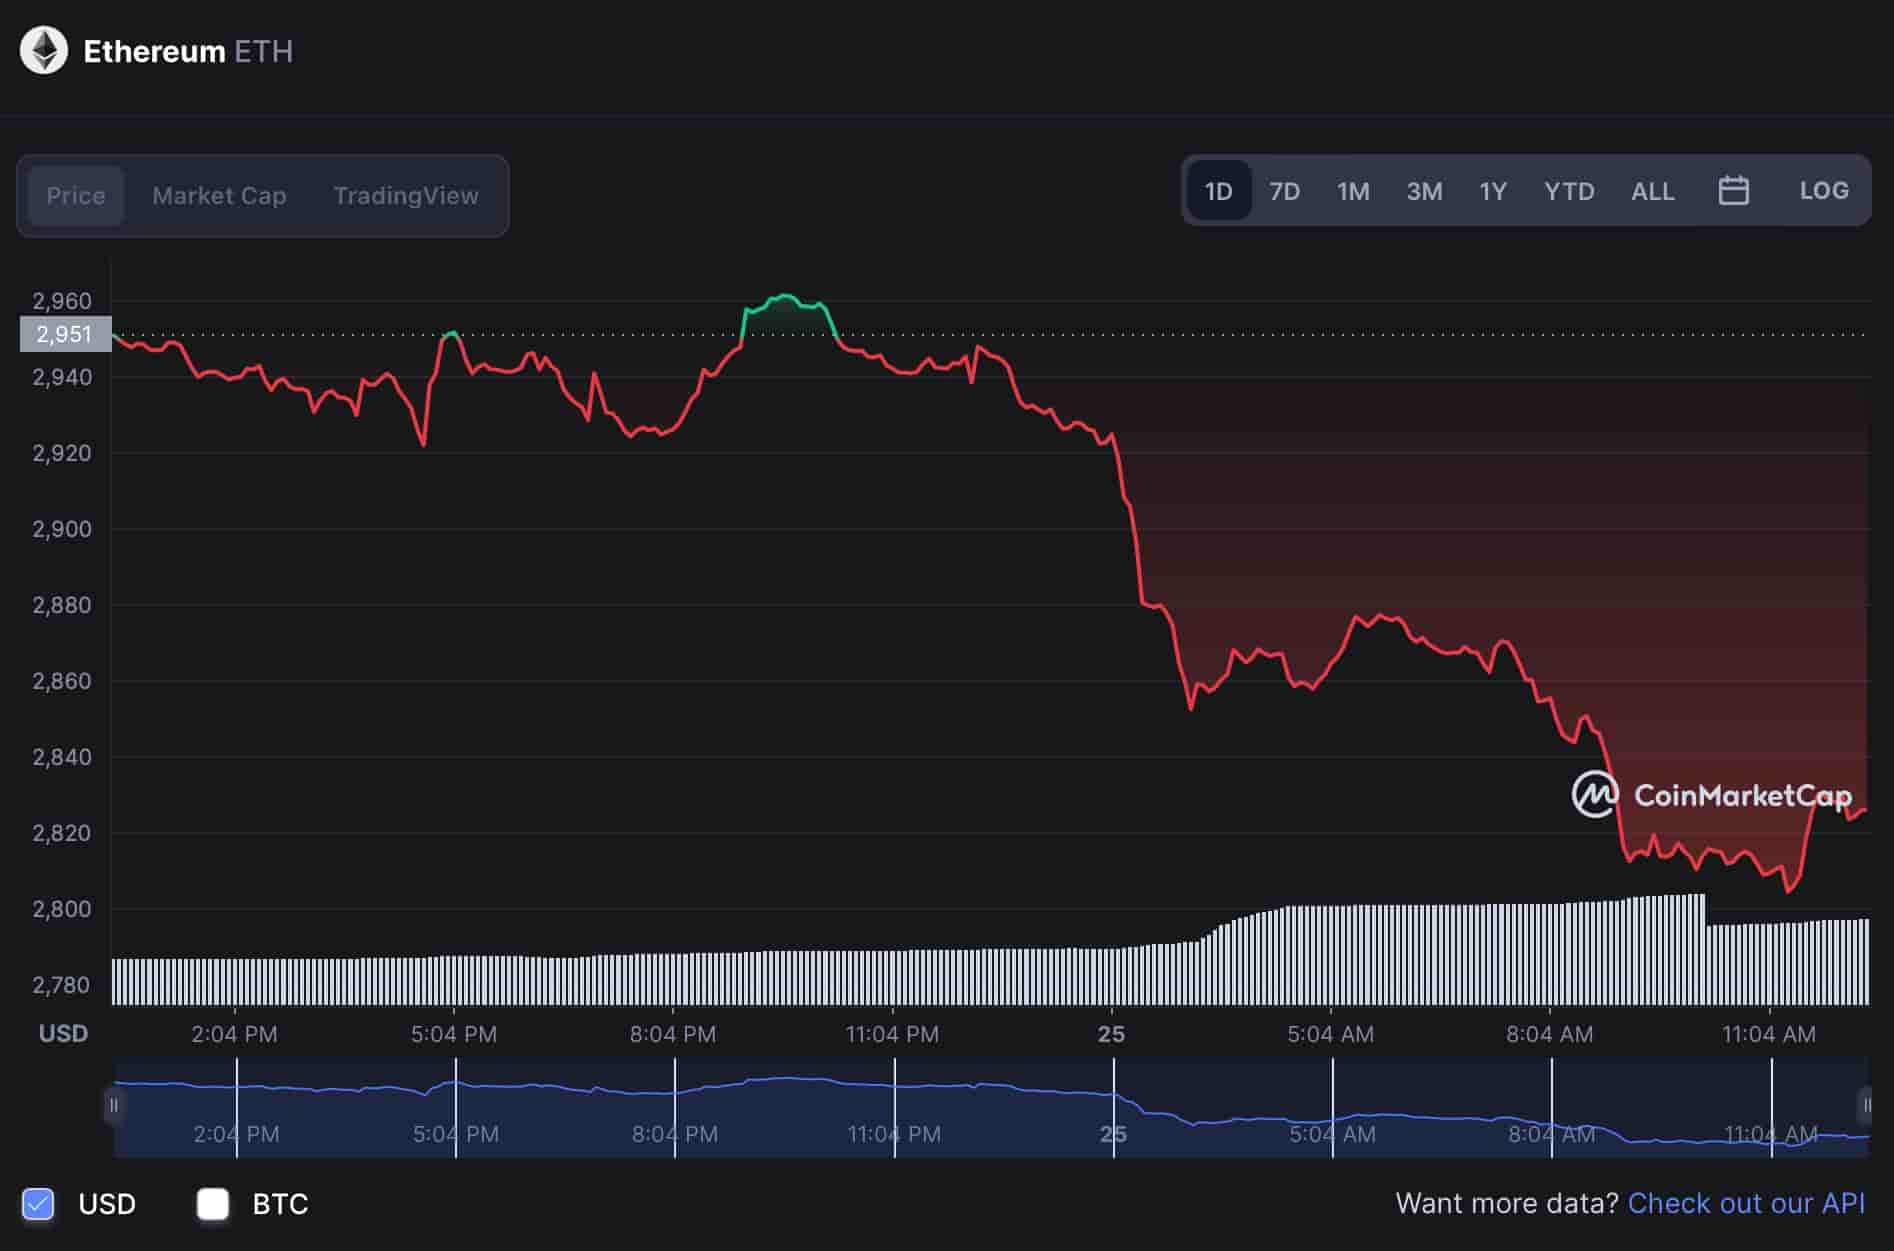
Task: Click the 5:04 AM axis label
Action: tap(1330, 1034)
